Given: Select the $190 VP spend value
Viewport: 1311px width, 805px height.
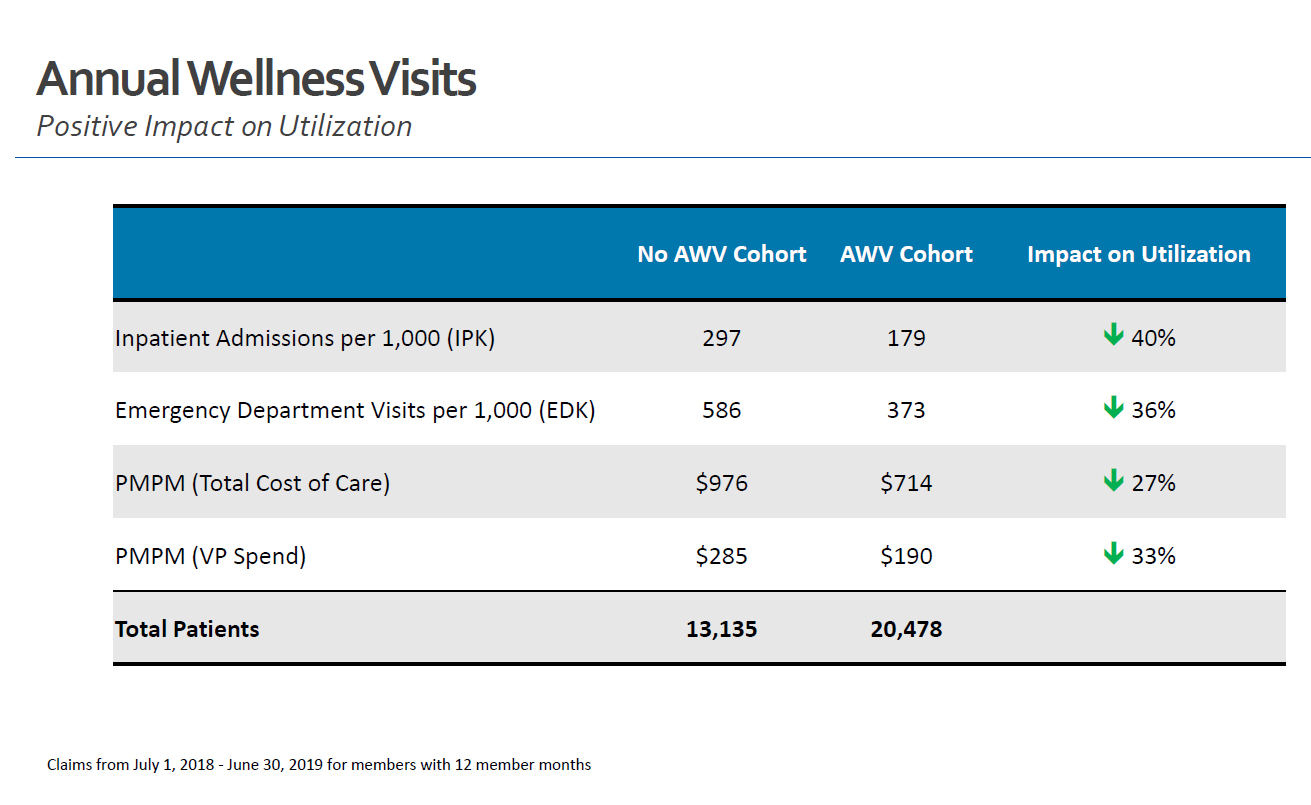Looking at the screenshot, I should 906,556.
